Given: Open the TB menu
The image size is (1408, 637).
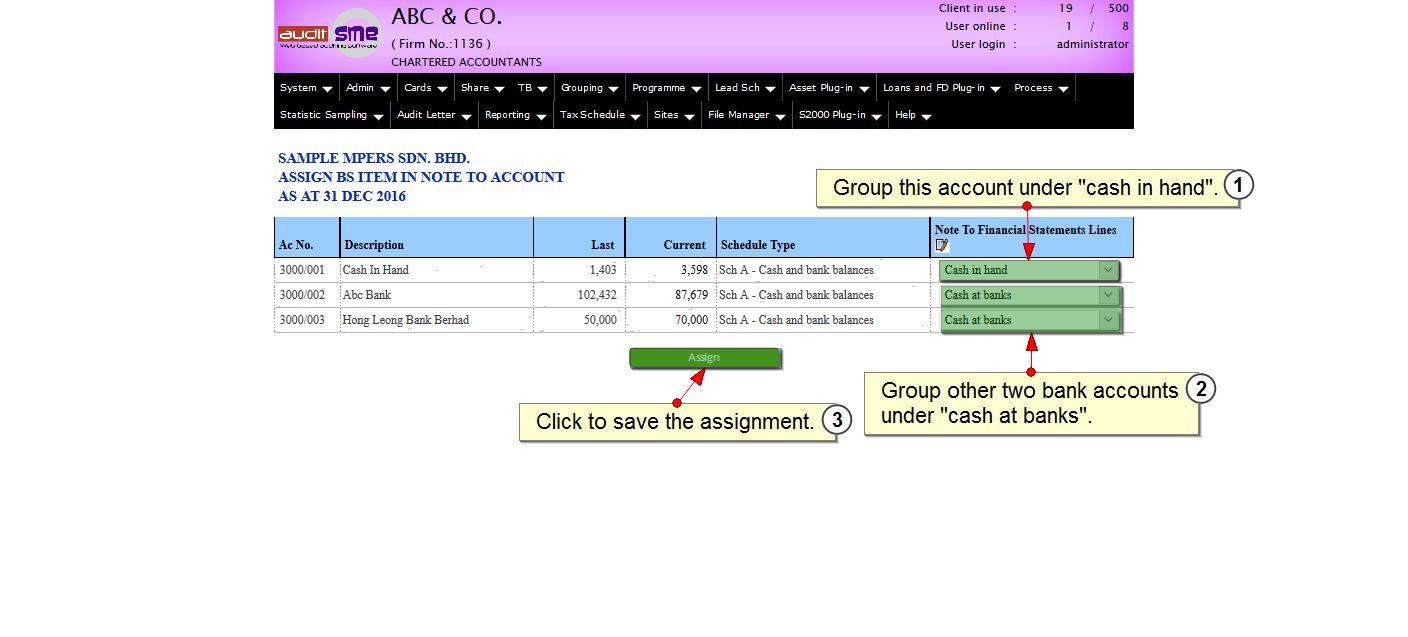Looking at the screenshot, I should click(x=532, y=88).
